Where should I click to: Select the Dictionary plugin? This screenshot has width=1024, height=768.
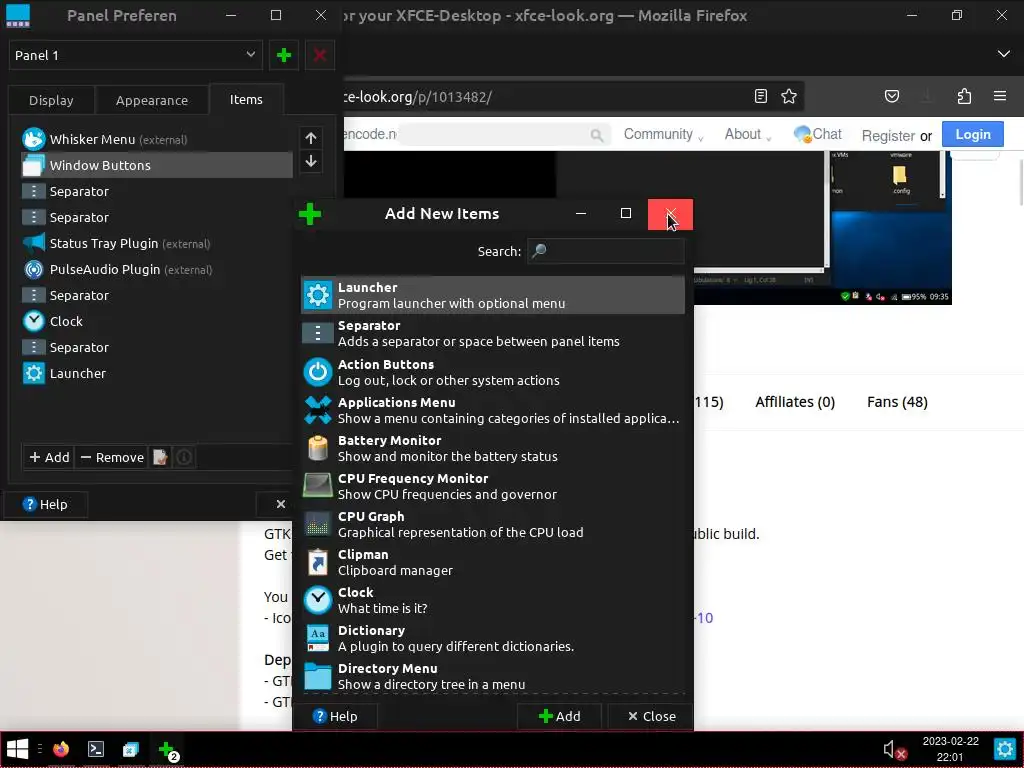(492, 638)
